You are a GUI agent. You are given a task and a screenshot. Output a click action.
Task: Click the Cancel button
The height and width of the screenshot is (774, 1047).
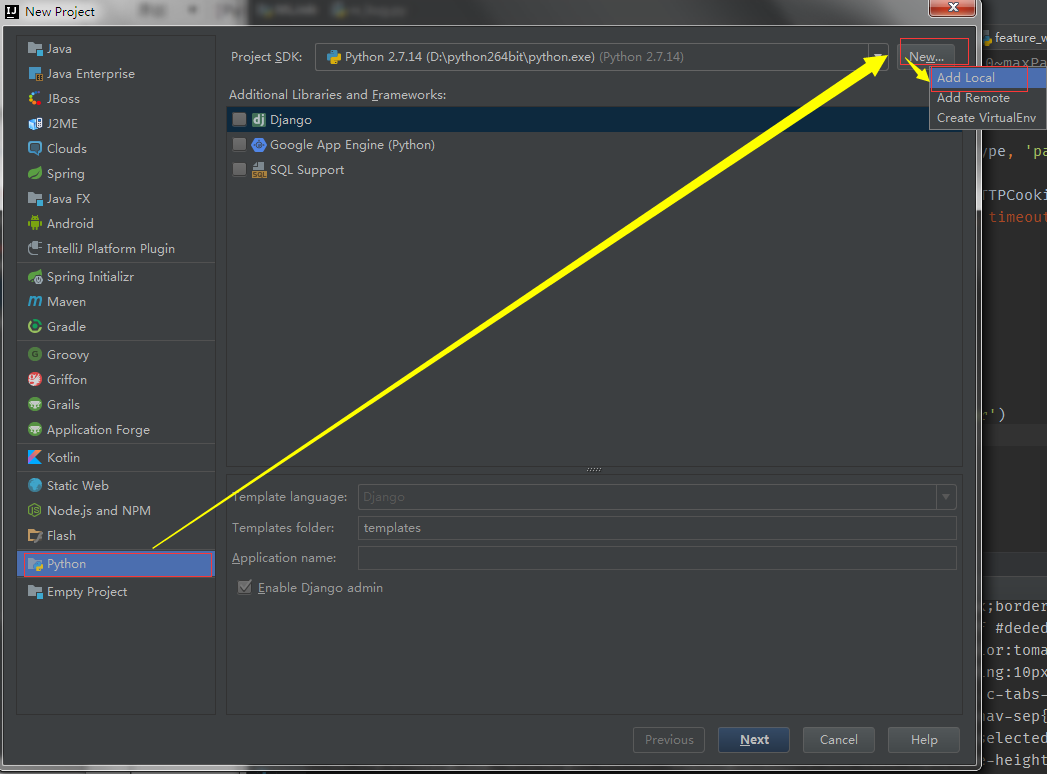click(839, 739)
